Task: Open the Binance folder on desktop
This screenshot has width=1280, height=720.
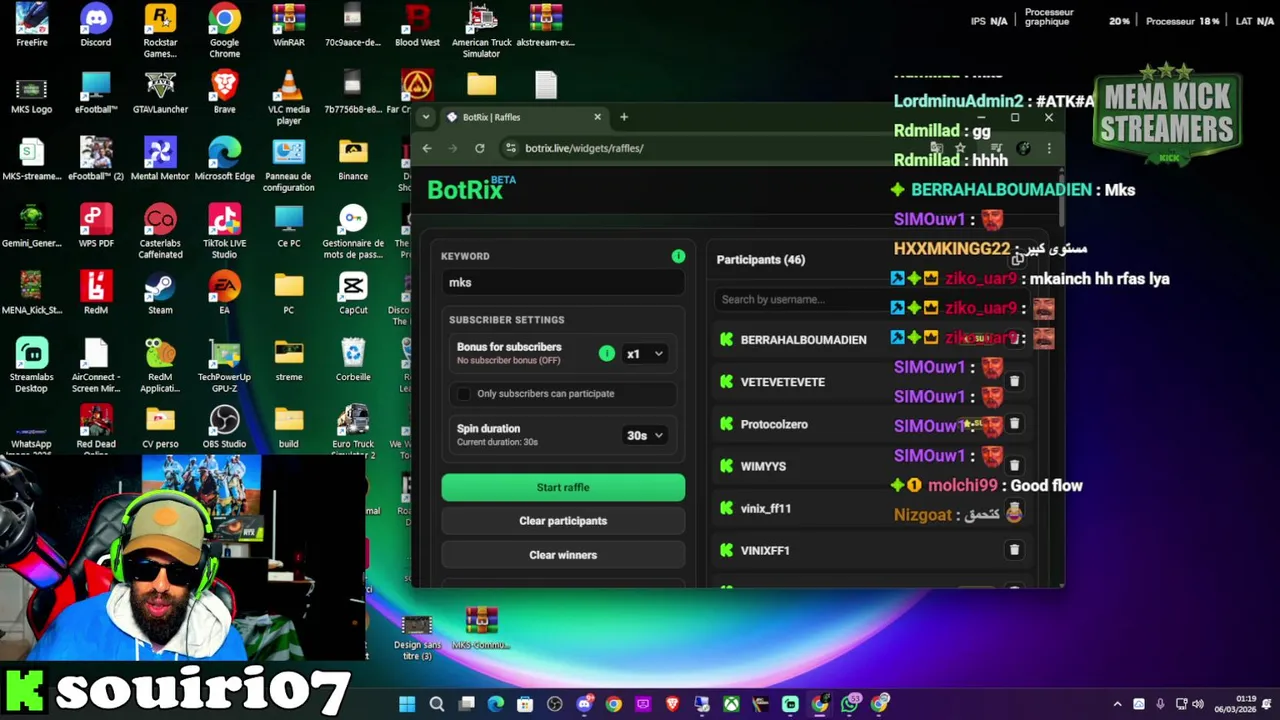Action: pyautogui.click(x=353, y=160)
